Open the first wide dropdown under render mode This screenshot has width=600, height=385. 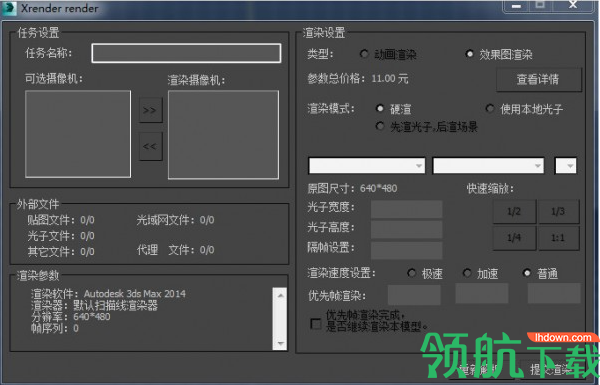coord(367,166)
